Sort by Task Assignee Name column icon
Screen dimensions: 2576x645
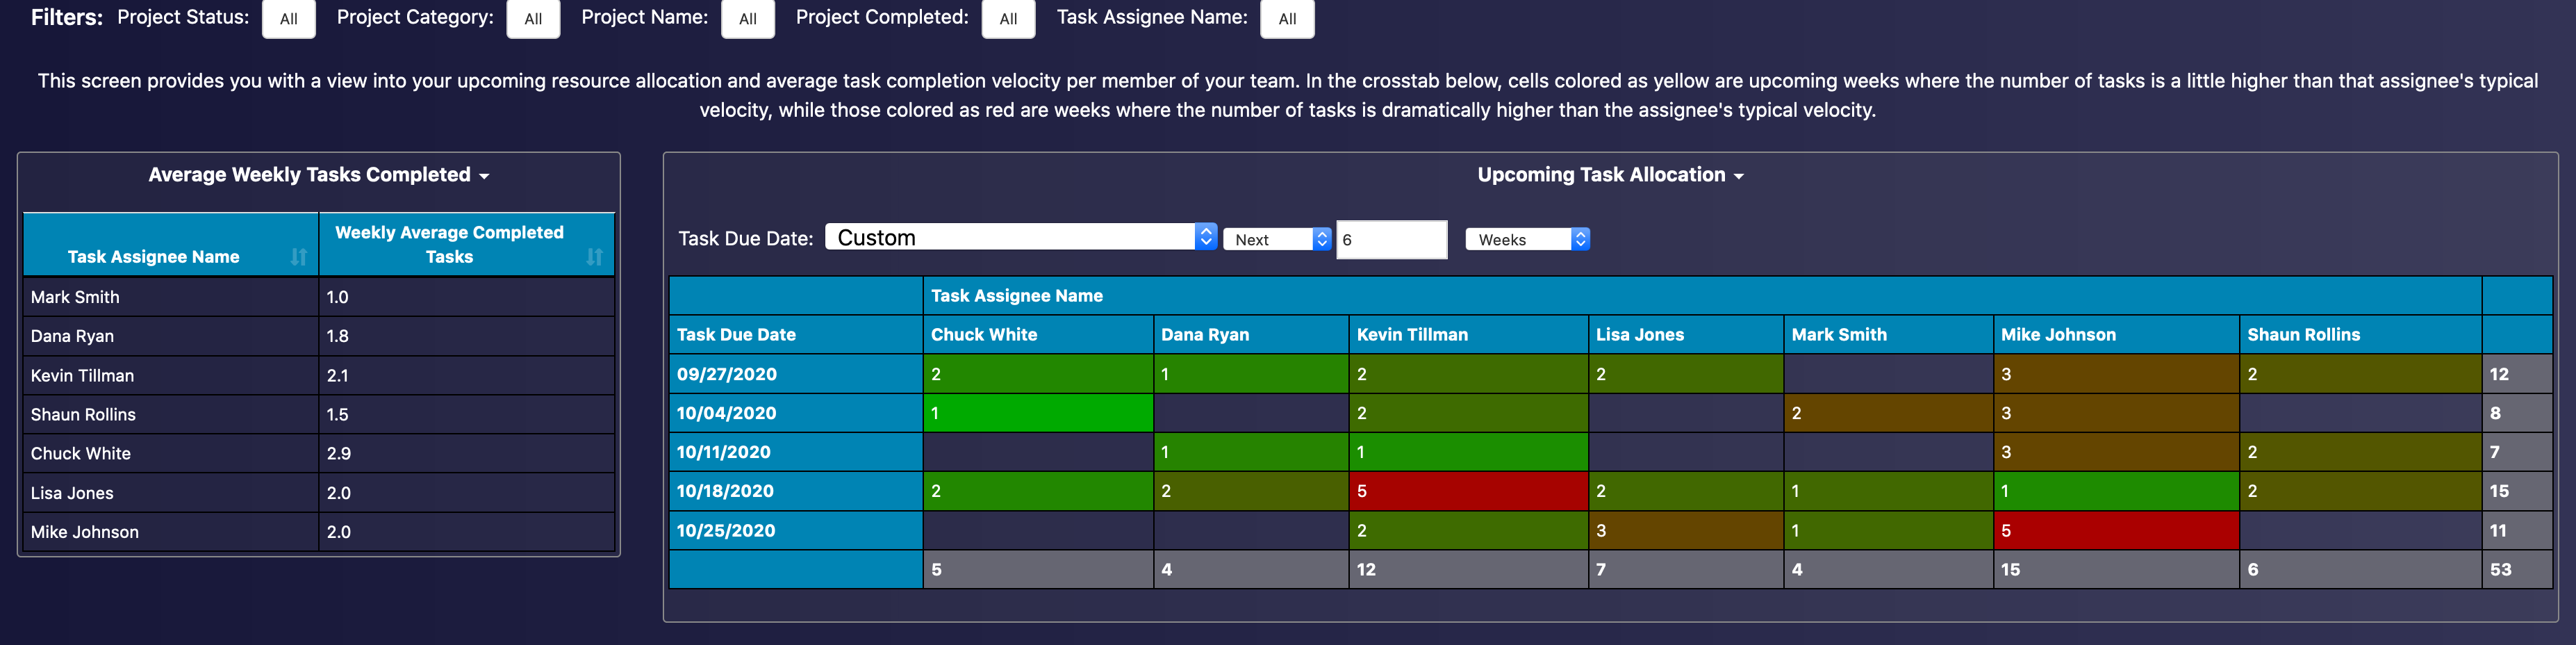[298, 257]
